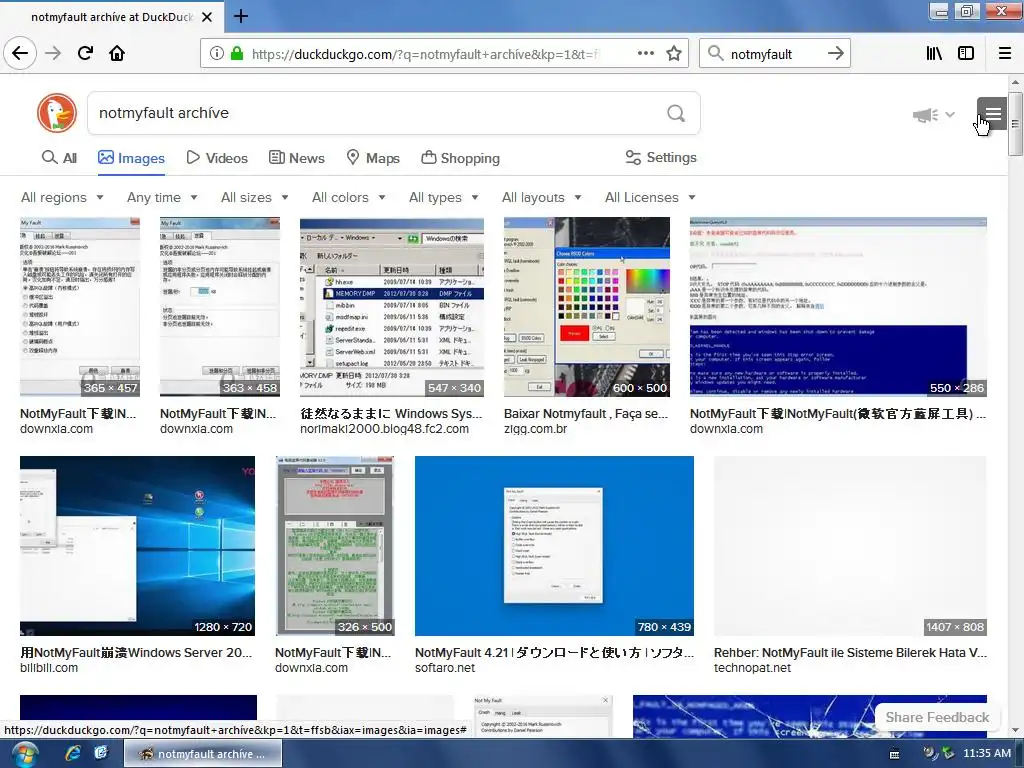Open the DuckDuckGo side menu button

coord(993,114)
